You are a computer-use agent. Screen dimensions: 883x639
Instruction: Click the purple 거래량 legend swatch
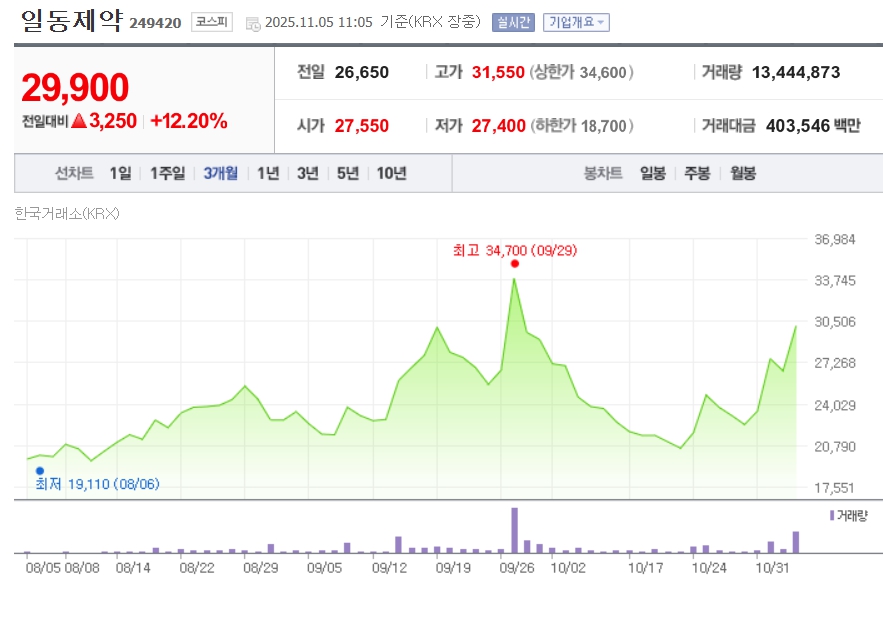coord(831,515)
